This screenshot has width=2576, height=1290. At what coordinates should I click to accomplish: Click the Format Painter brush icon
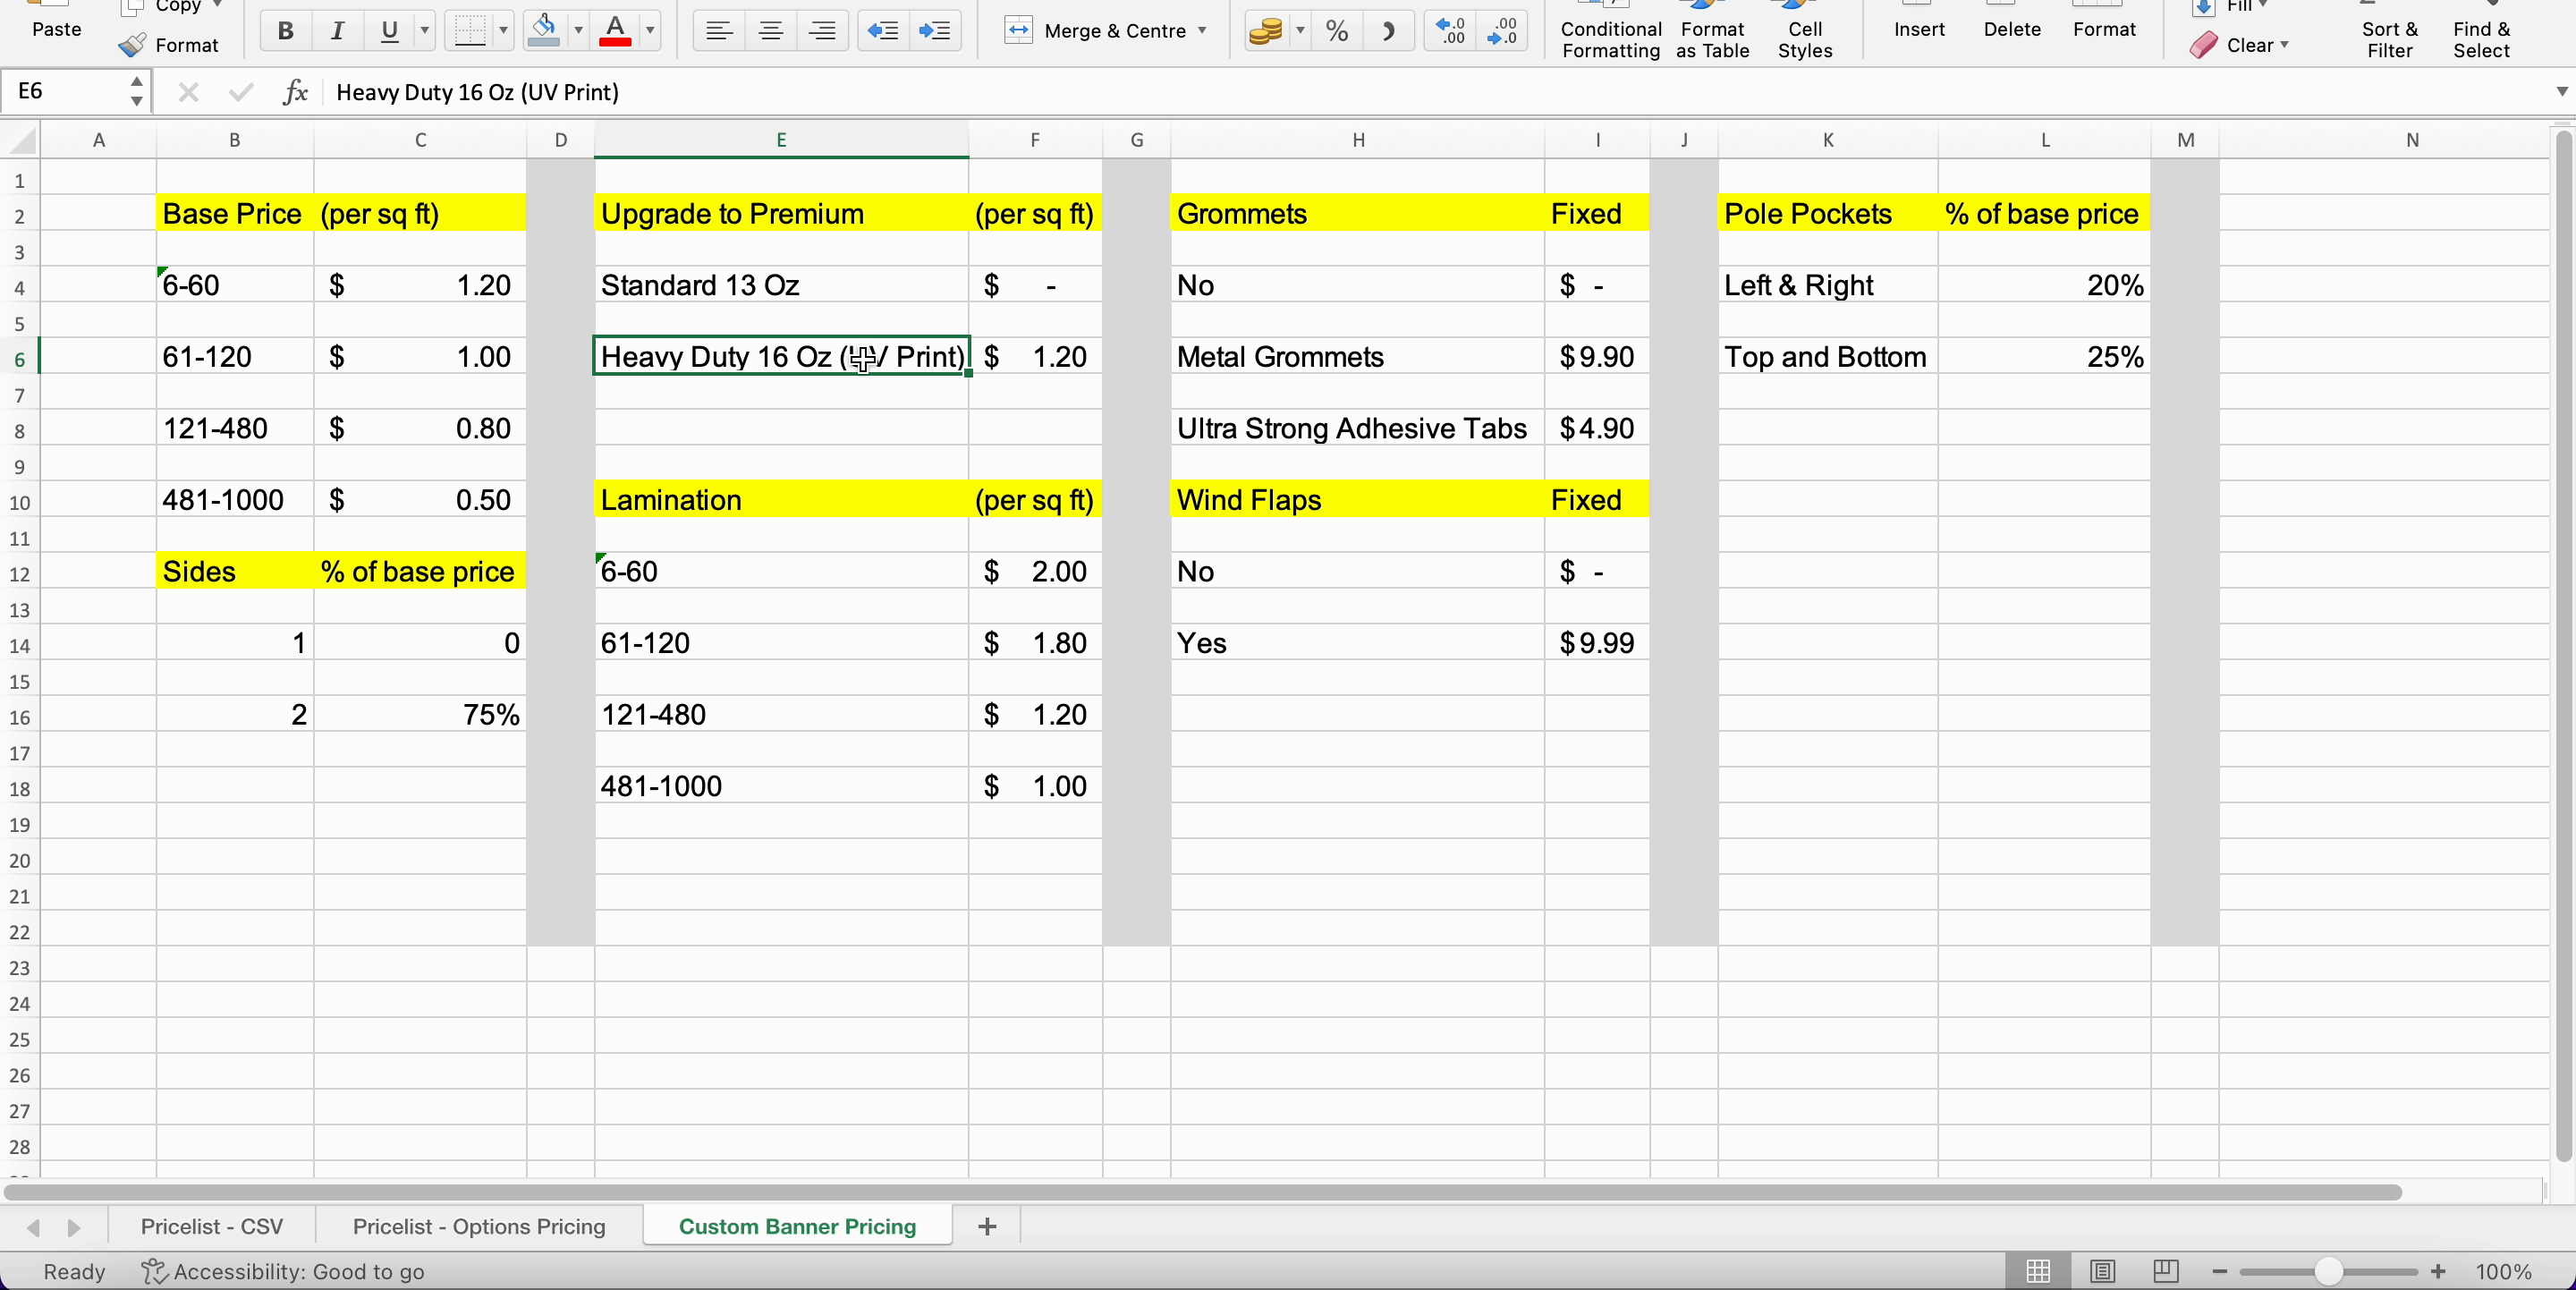pyautogui.click(x=132, y=45)
